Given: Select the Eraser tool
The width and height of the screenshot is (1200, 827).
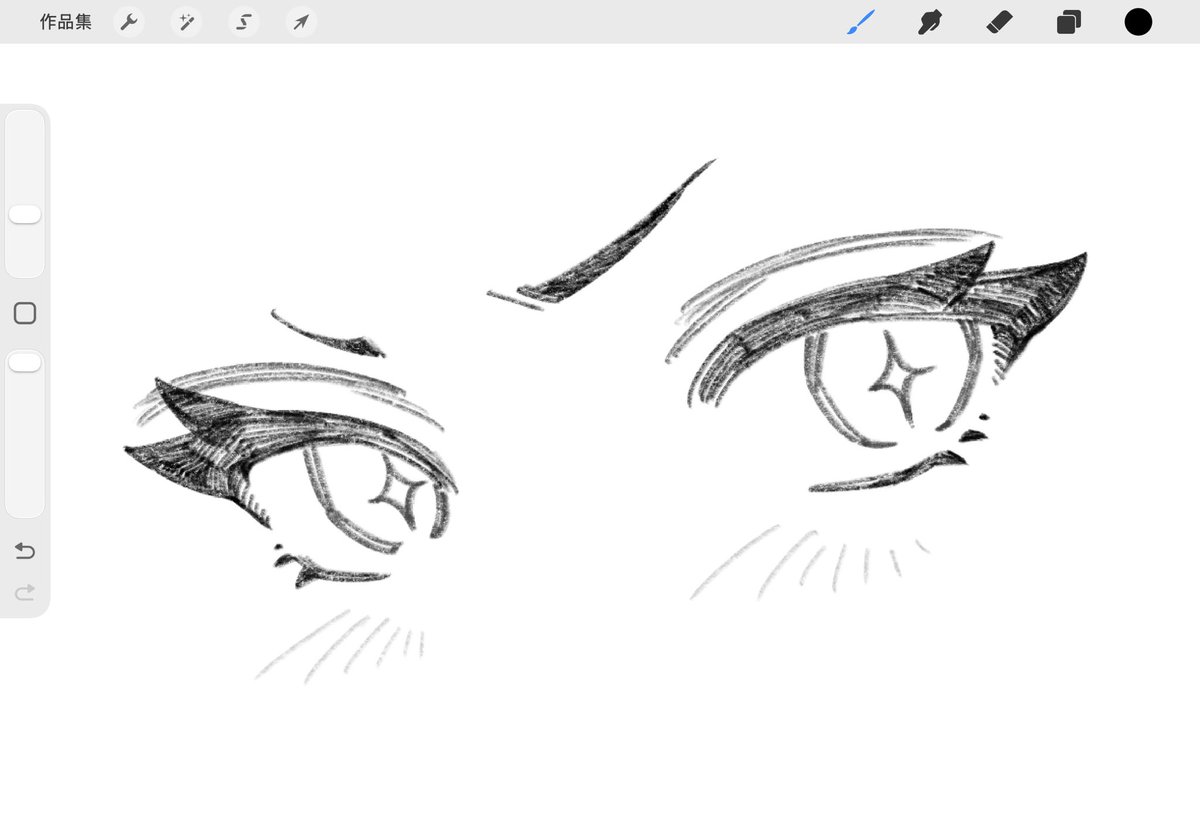Looking at the screenshot, I should [999, 22].
